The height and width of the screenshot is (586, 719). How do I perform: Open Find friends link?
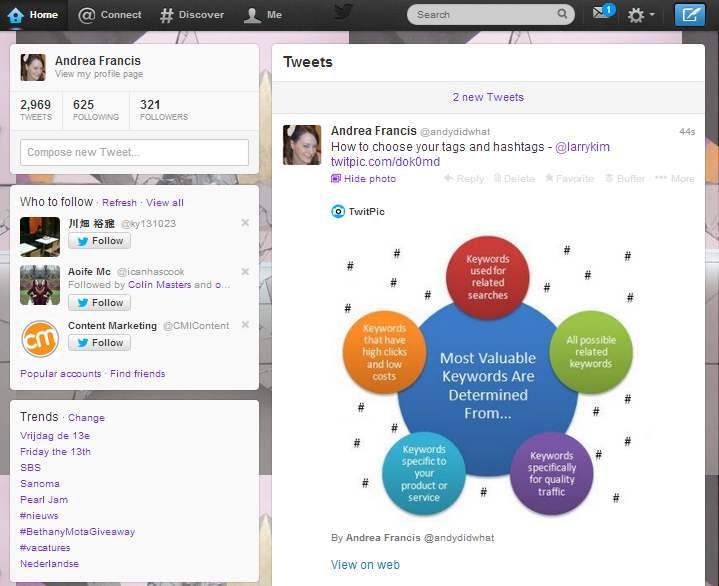[x=138, y=374]
